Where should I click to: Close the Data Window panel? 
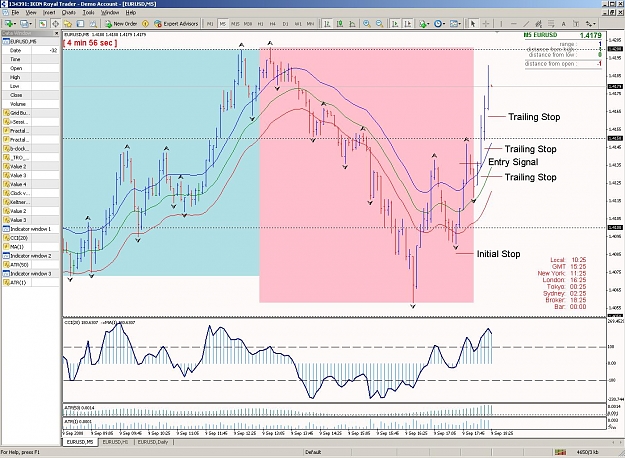pos(56,33)
